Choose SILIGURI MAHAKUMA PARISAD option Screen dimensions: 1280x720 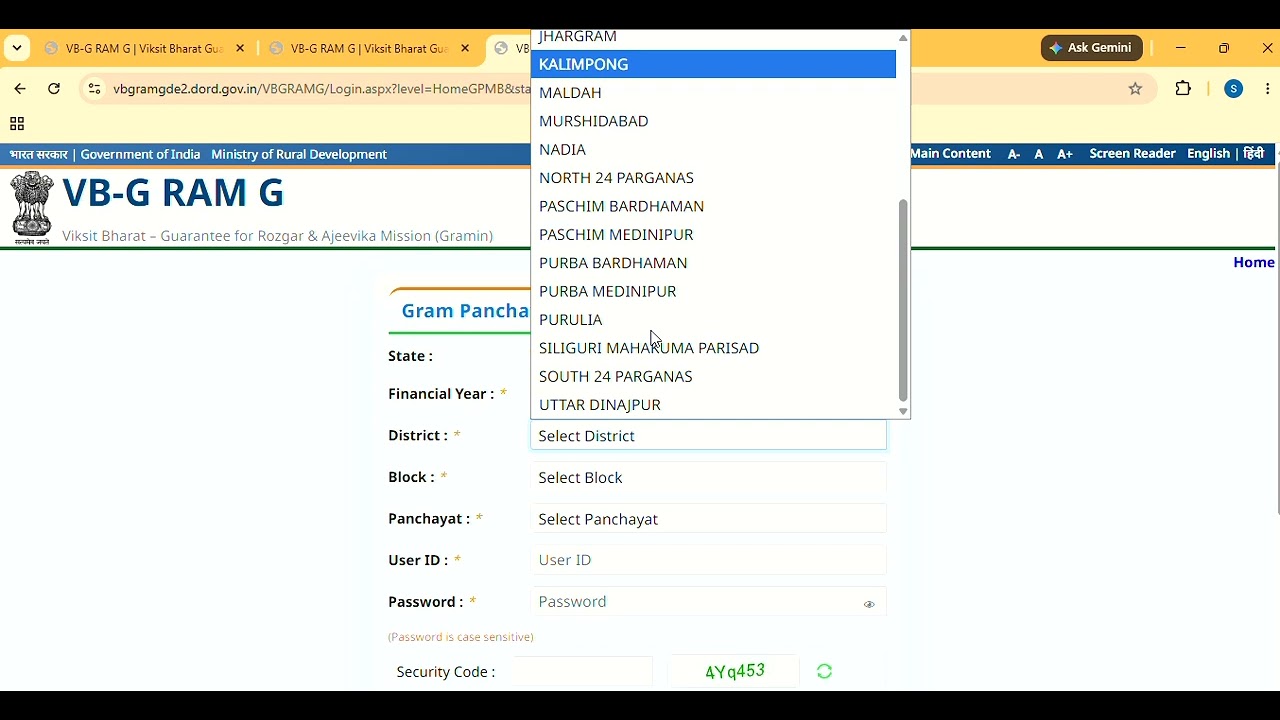713,348
